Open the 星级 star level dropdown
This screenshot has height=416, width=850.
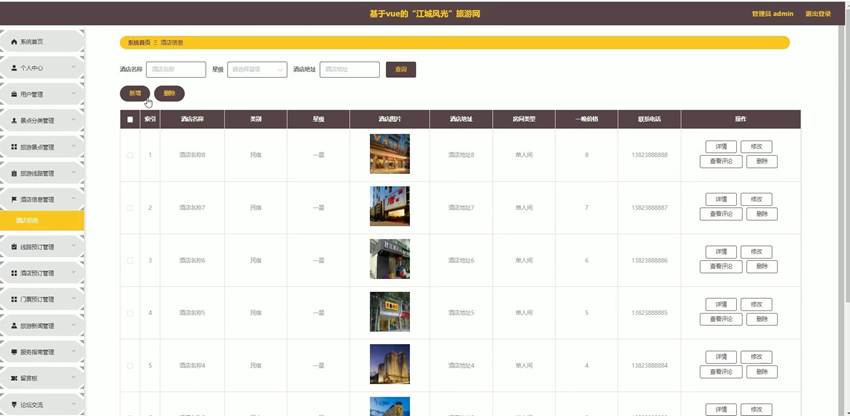(x=257, y=69)
